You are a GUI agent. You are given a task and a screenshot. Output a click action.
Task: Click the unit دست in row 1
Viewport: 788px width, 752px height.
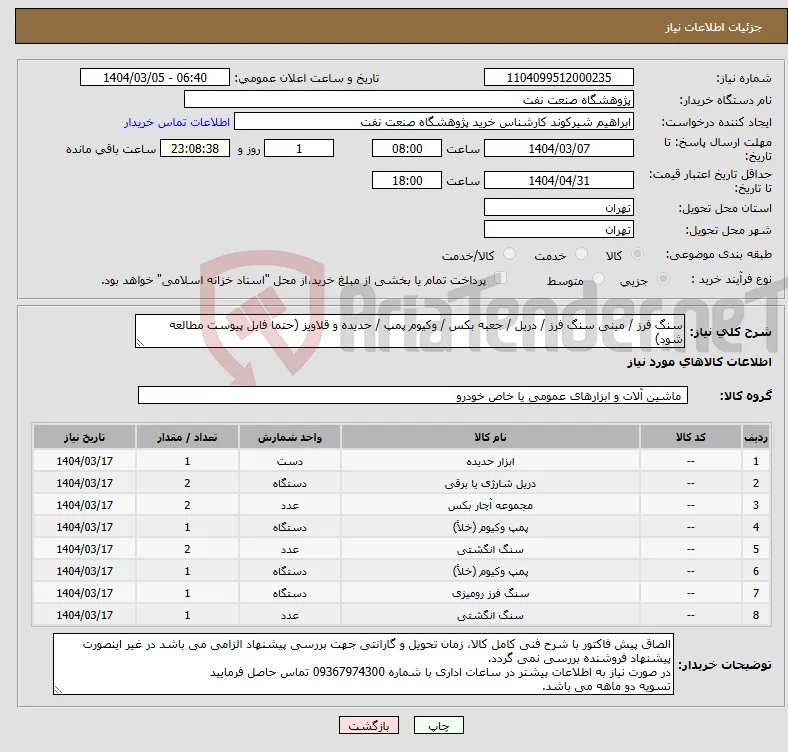tap(290, 461)
